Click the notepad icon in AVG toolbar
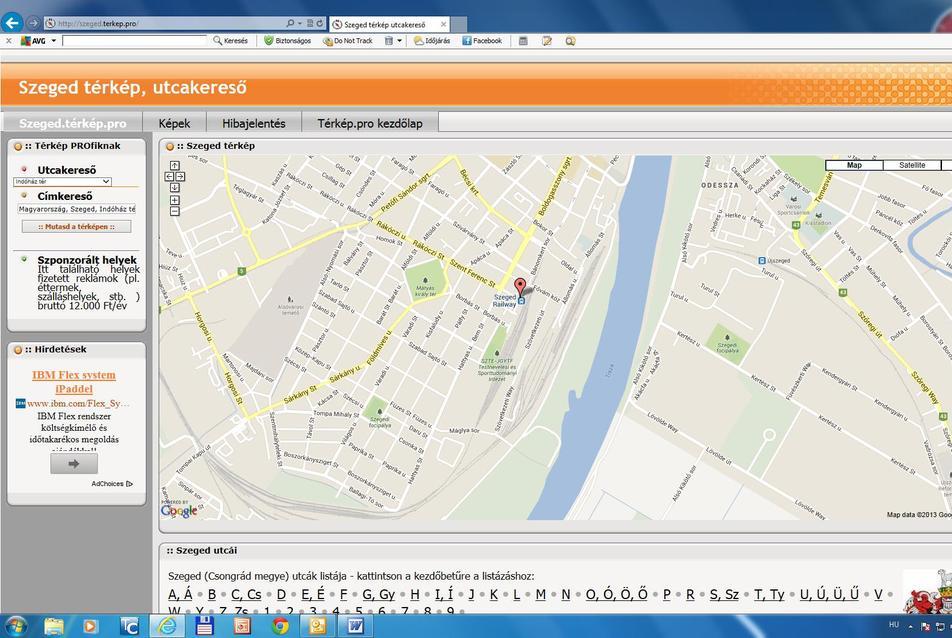The image size is (952, 638). tap(546, 41)
